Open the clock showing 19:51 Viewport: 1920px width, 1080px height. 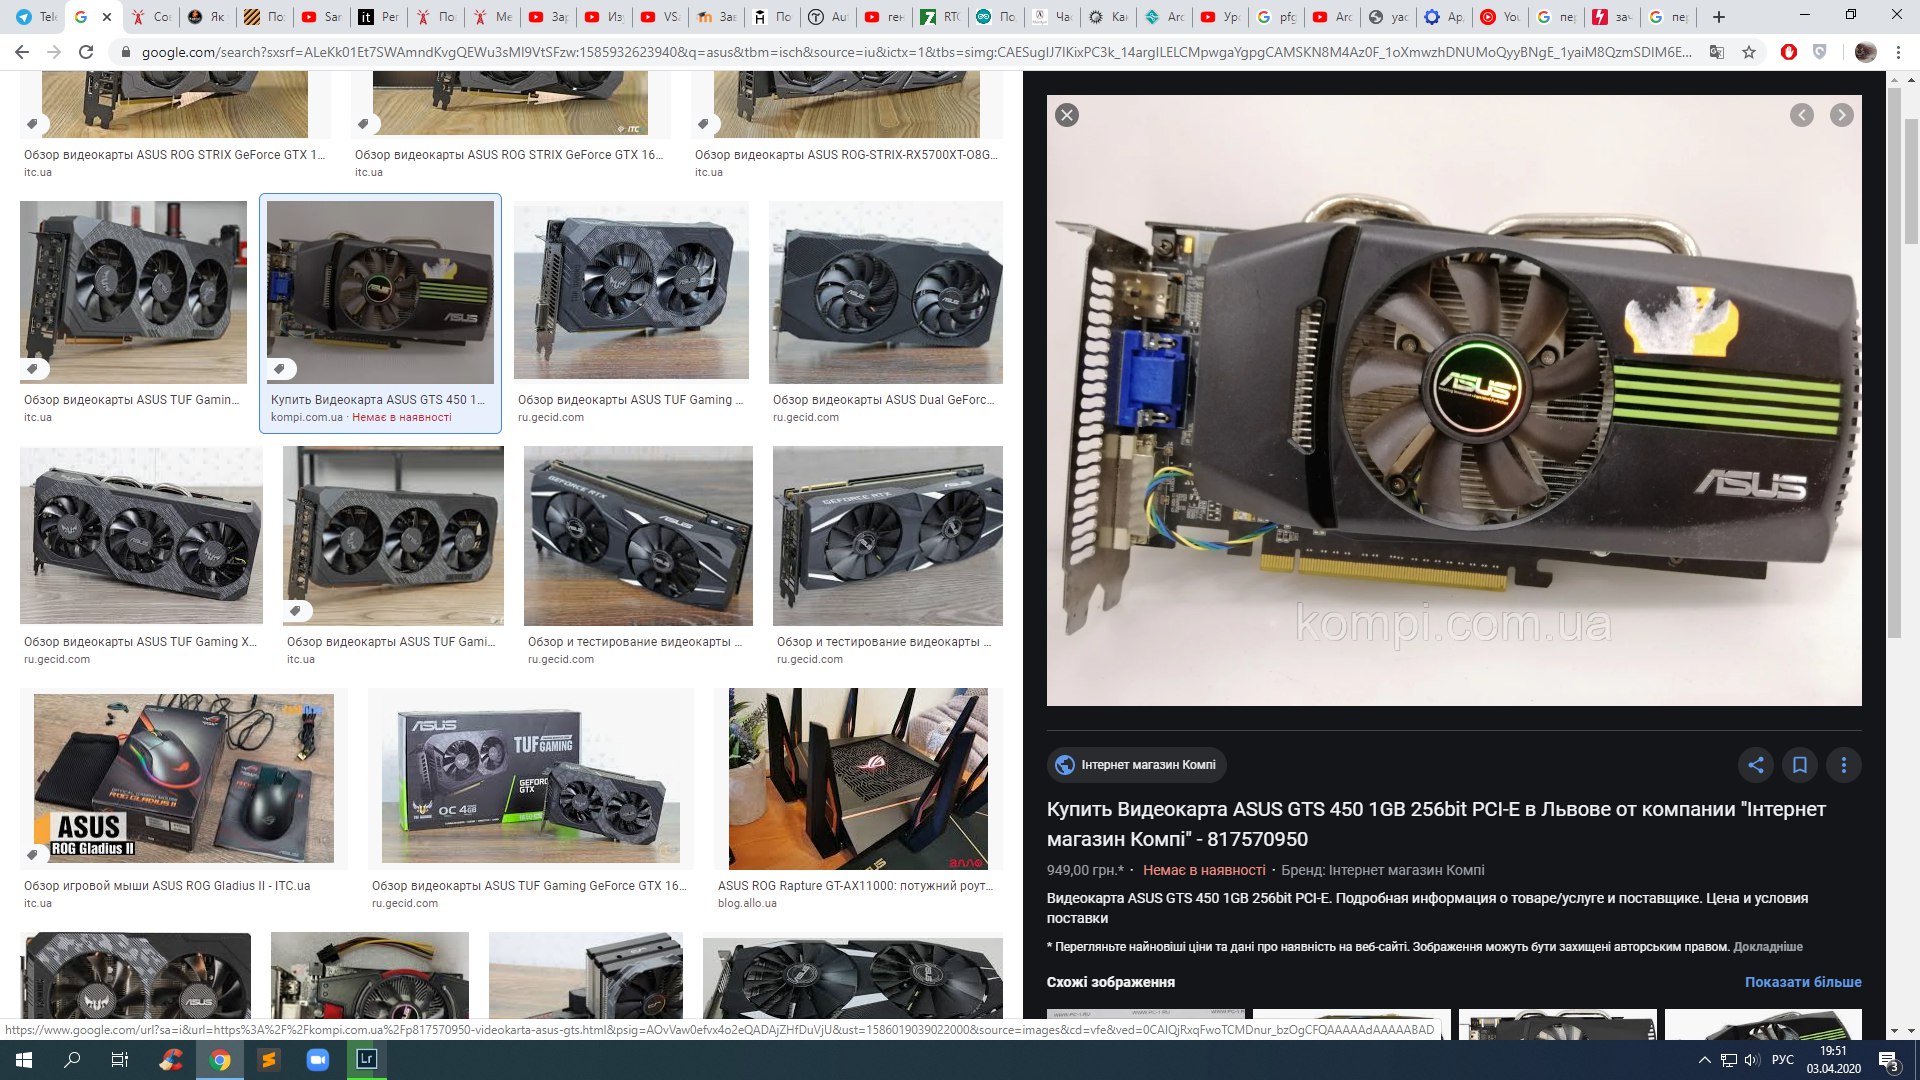(1833, 1060)
